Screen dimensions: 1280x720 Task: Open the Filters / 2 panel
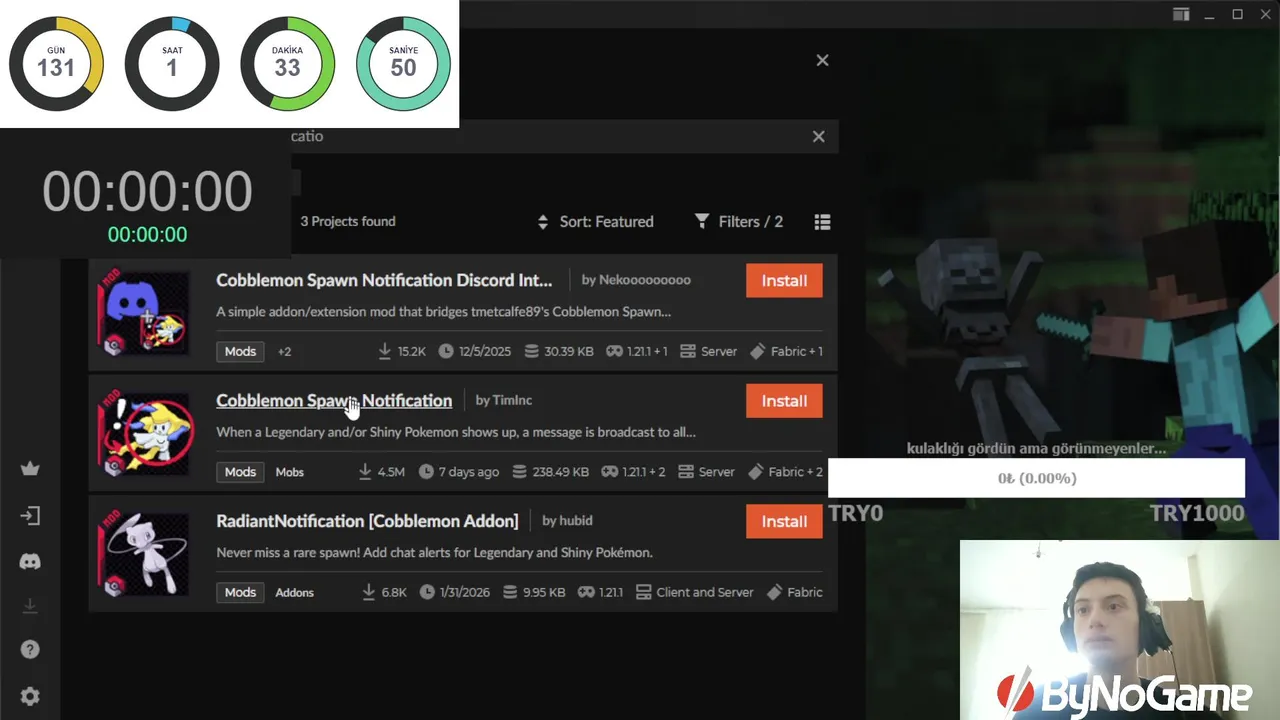point(739,222)
